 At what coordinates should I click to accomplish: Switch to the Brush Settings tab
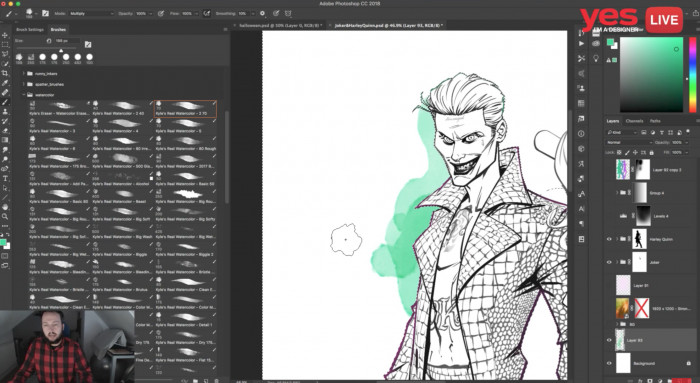tap(30, 29)
